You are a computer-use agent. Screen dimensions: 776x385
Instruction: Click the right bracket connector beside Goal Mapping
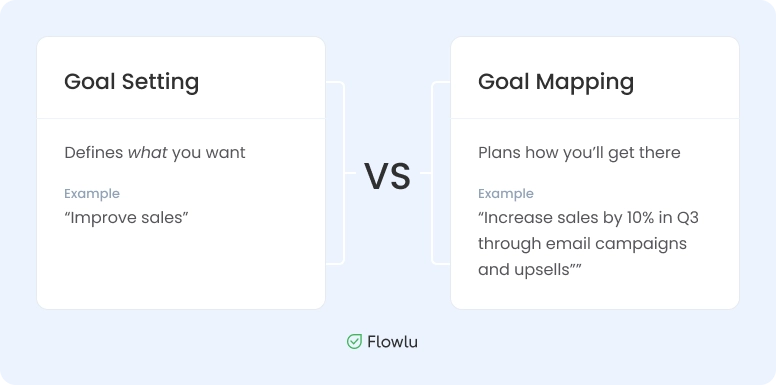[x=436, y=173]
